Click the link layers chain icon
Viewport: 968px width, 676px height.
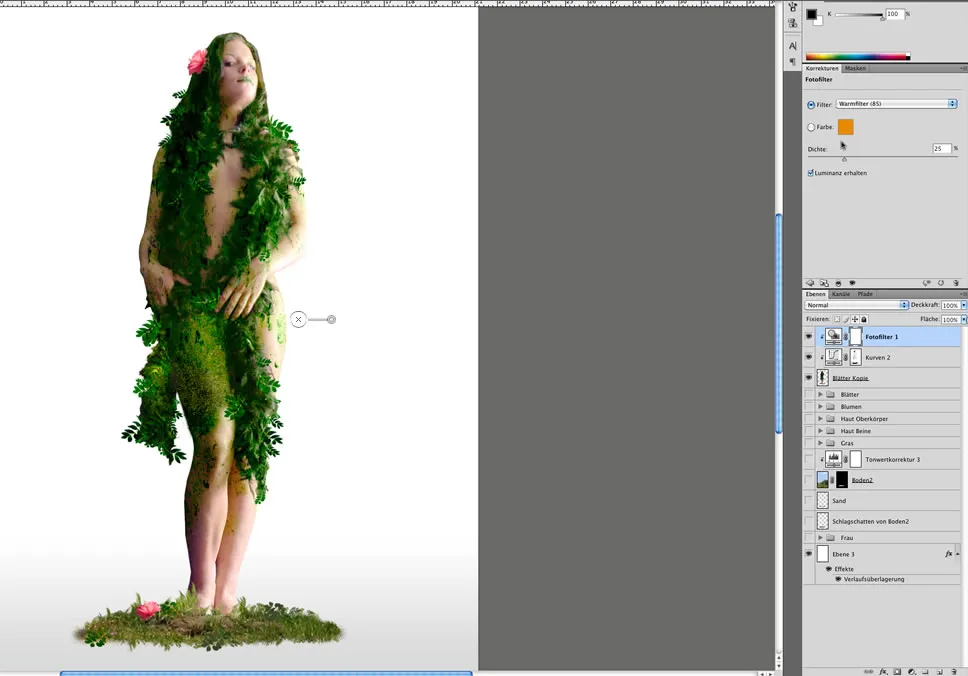coord(869,672)
